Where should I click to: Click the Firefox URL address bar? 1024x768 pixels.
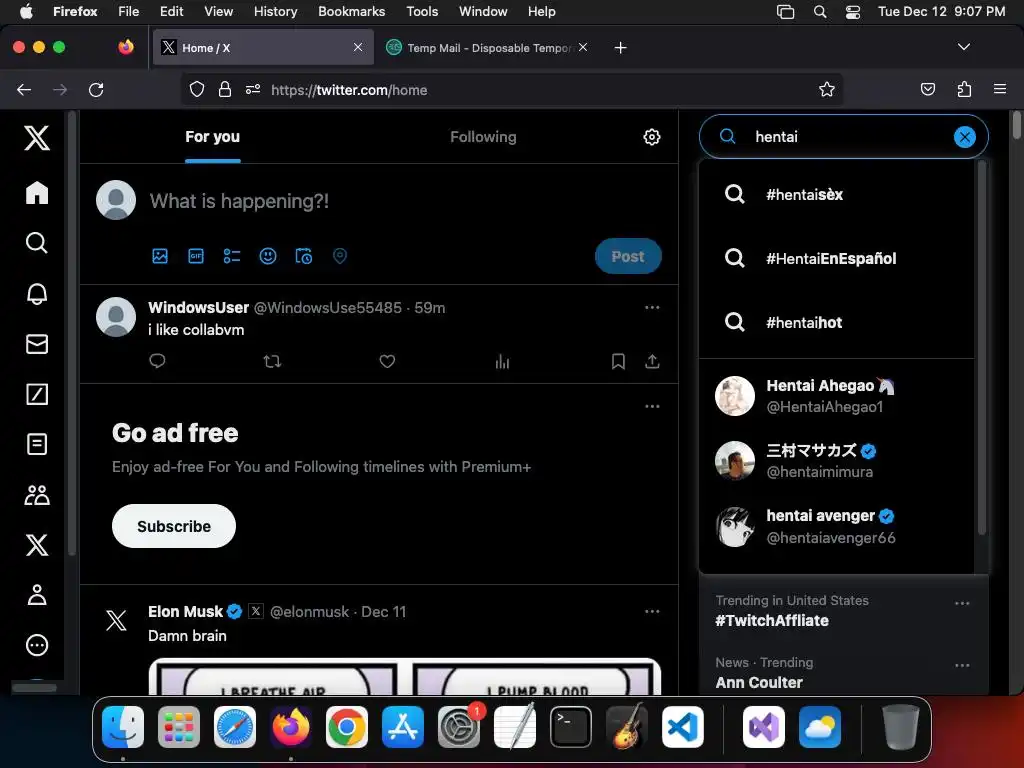click(x=513, y=90)
